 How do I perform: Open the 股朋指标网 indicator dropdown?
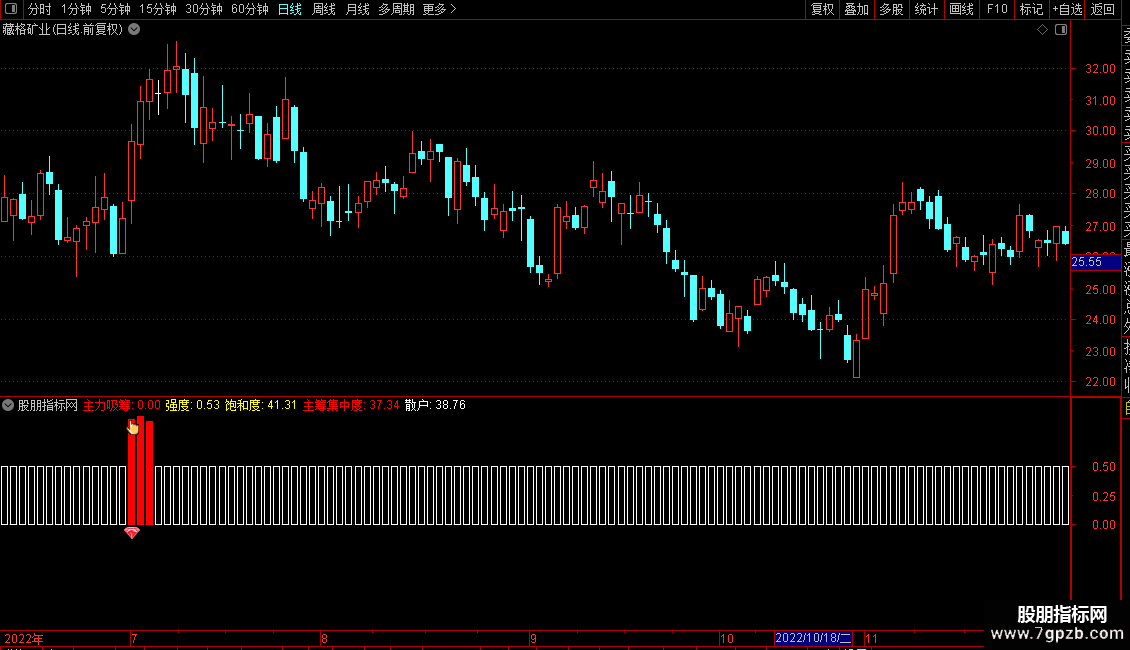click(x=8, y=405)
